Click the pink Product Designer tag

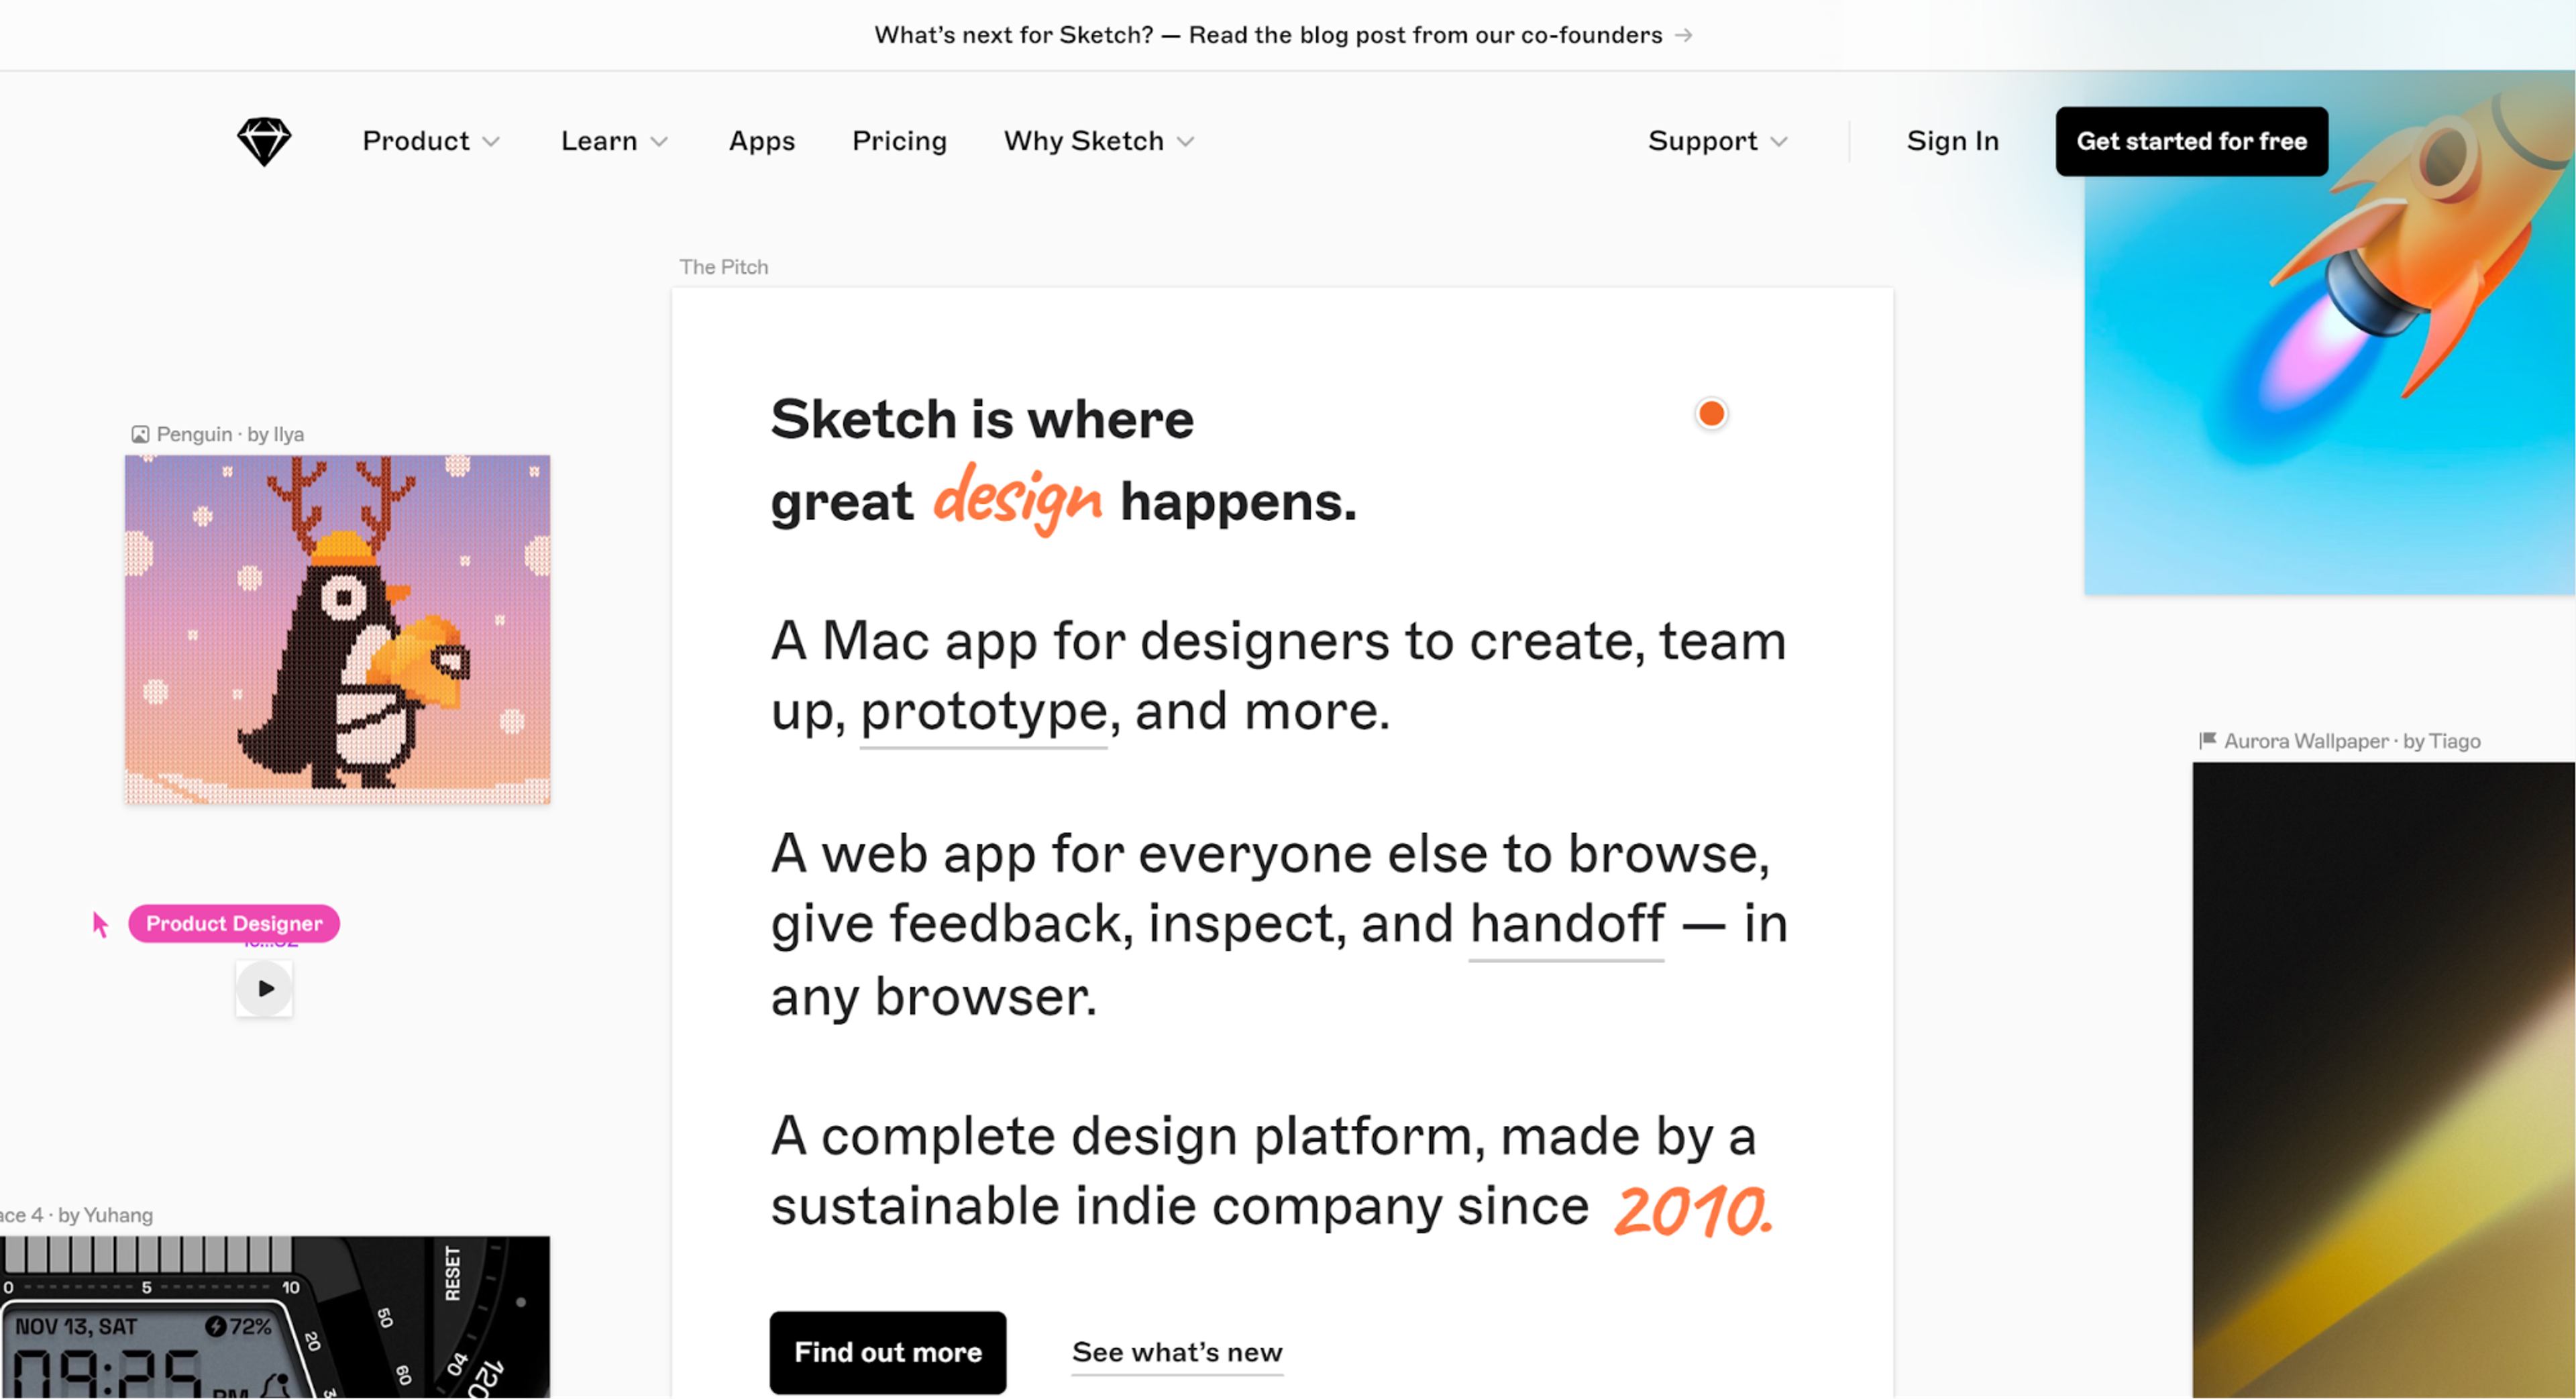234,923
